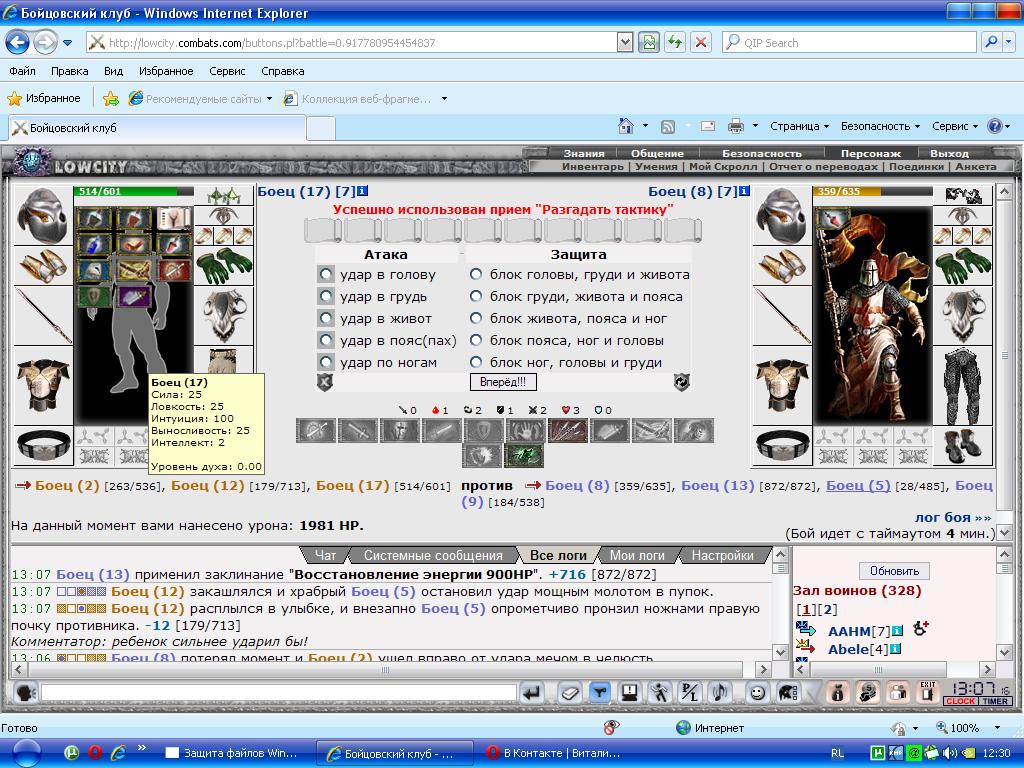Click the EXIT door icon

coord(927,692)
